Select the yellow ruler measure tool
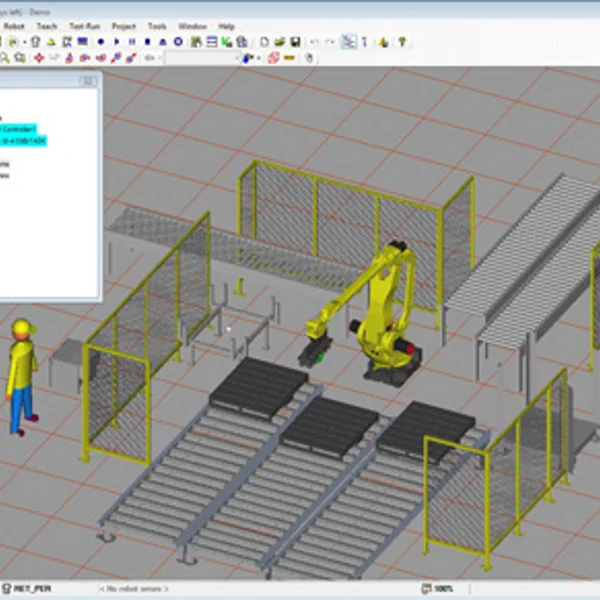600x600 pixels. pyautogui.click(x=289, y=58)
